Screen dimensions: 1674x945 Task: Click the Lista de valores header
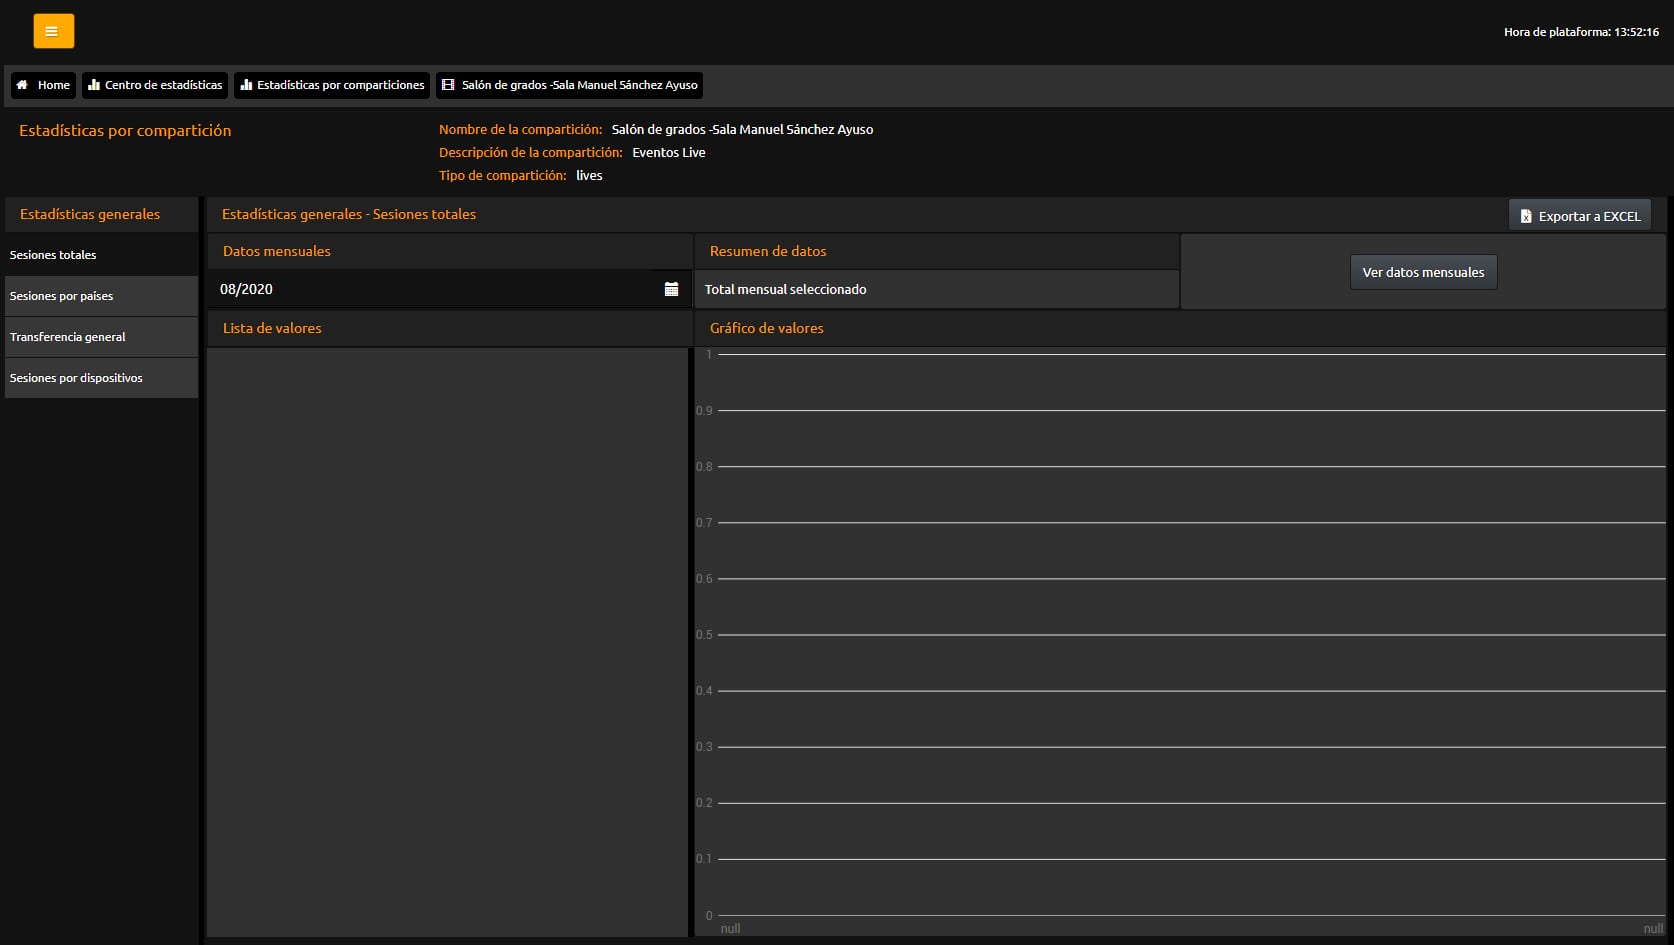click(449, 328)
